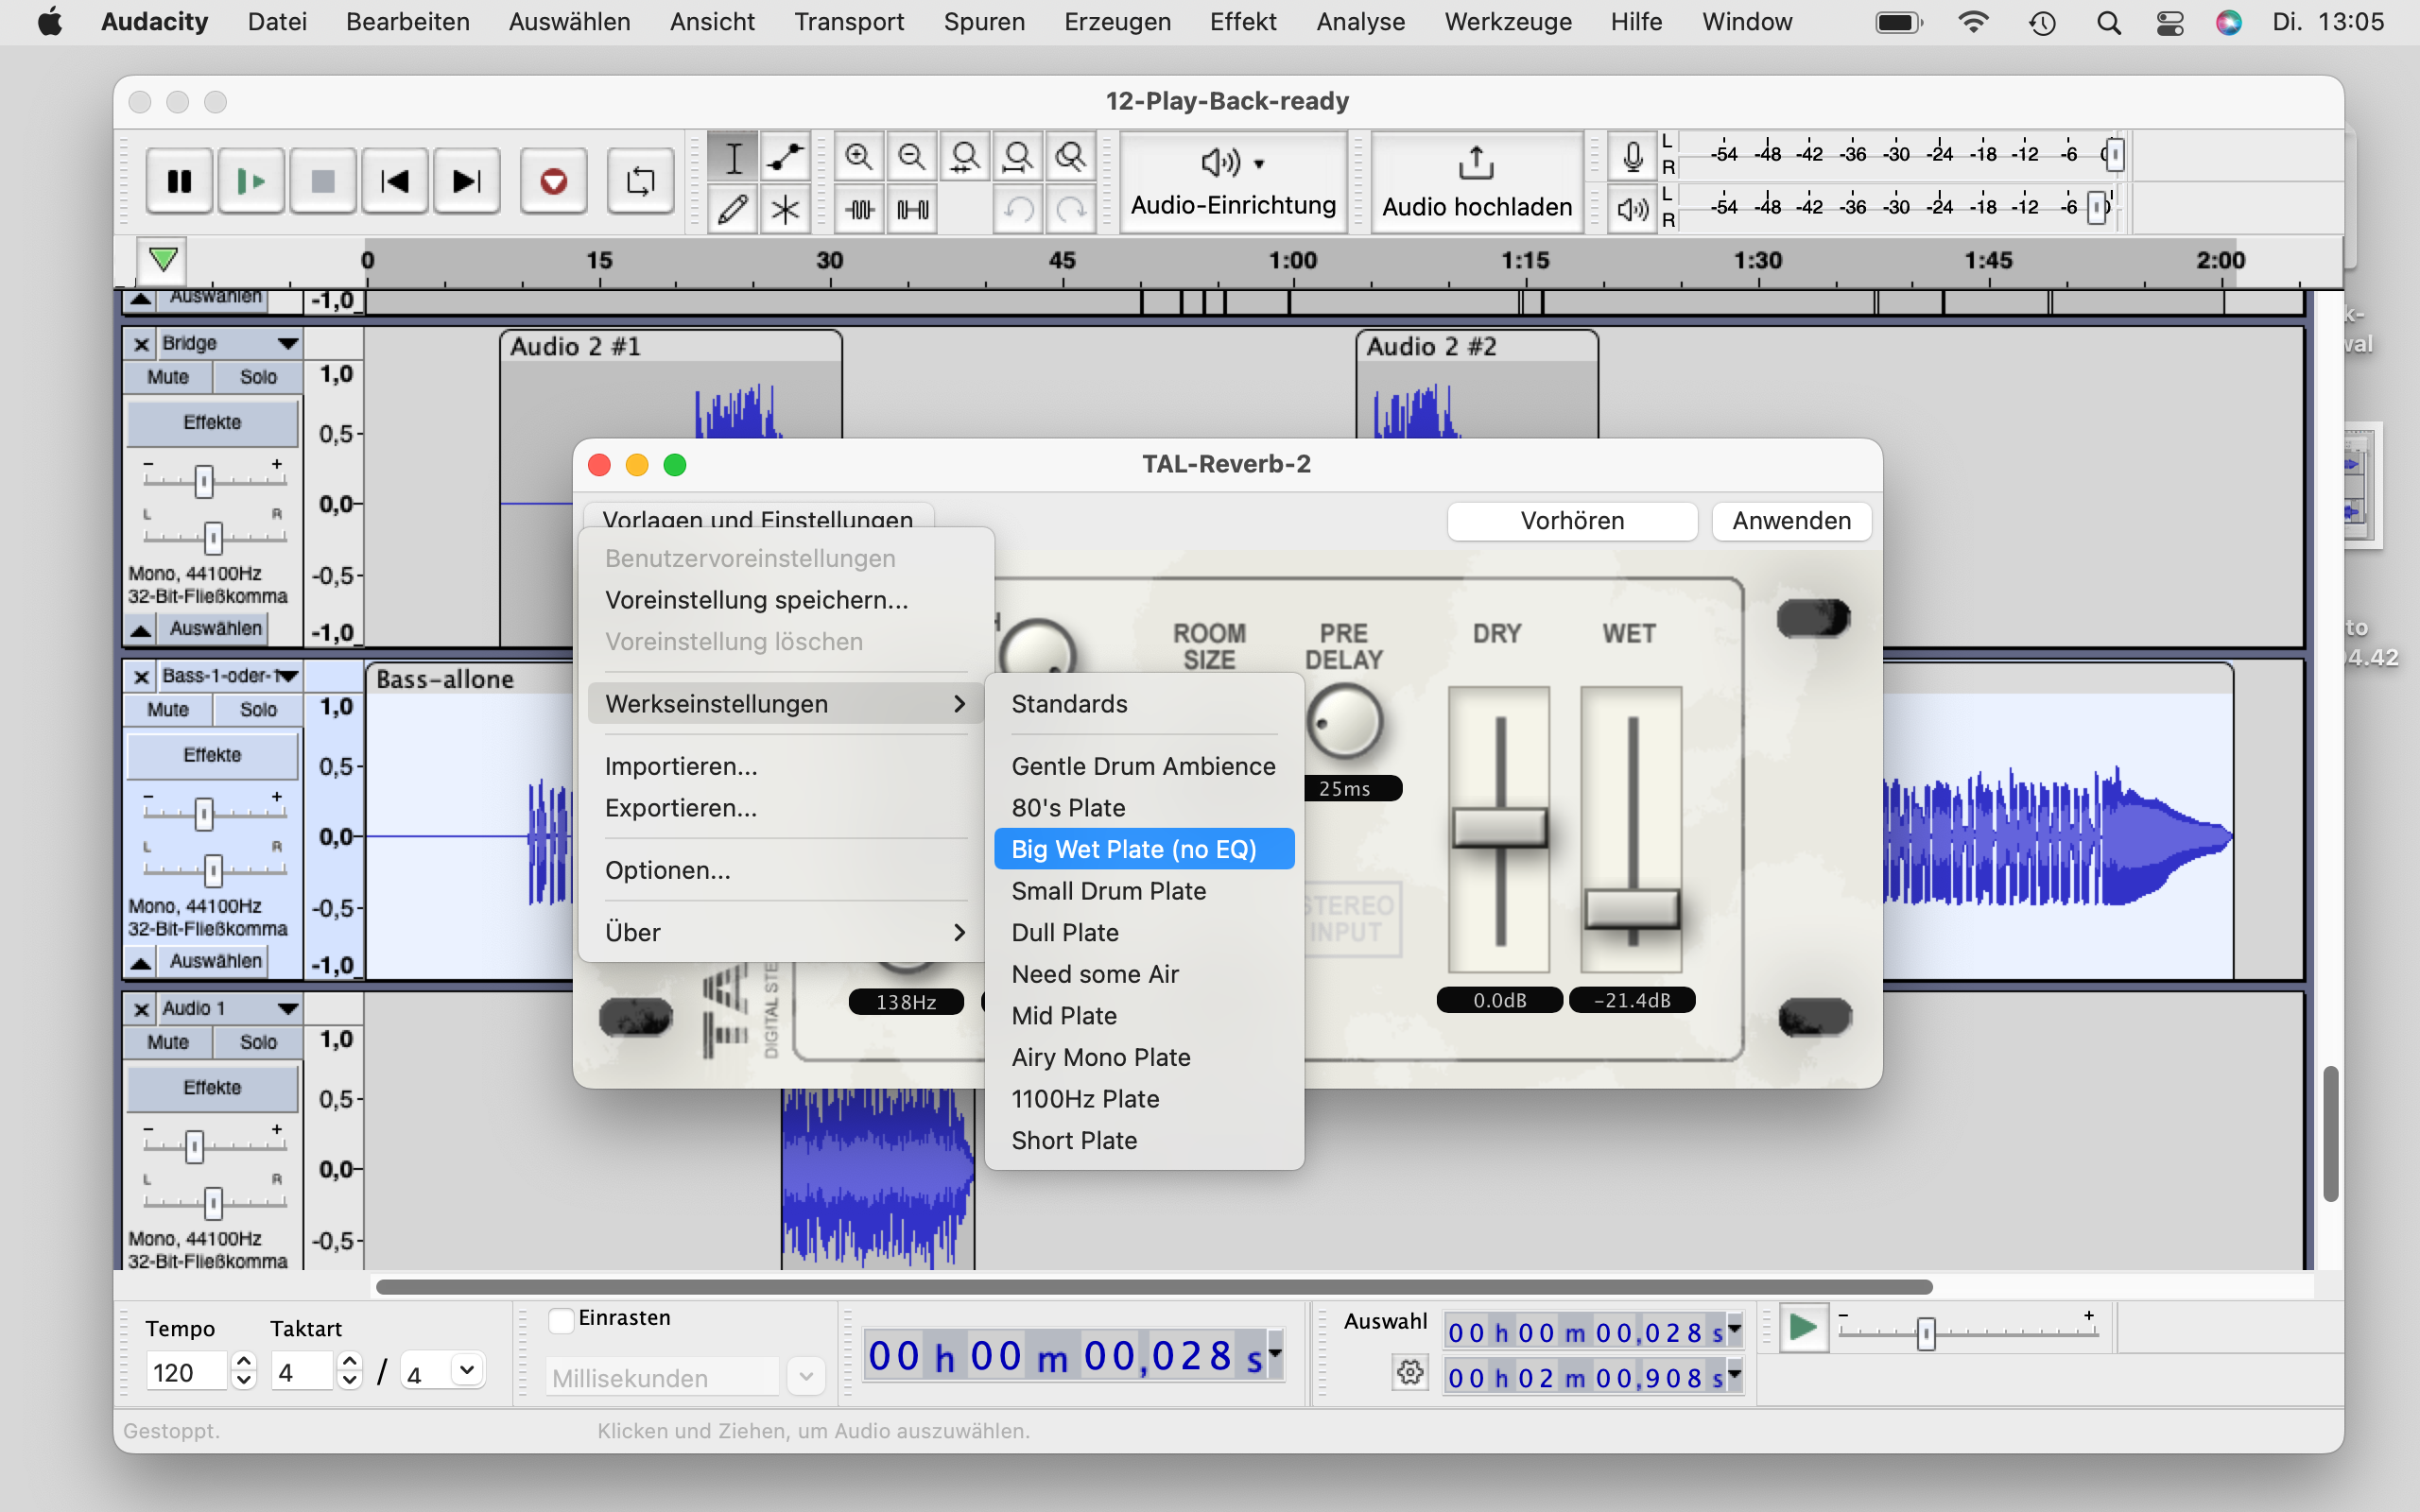
Task: Click the Multi-tool asterisk icon
Action: pyautogui.click(x=785, y=209)
